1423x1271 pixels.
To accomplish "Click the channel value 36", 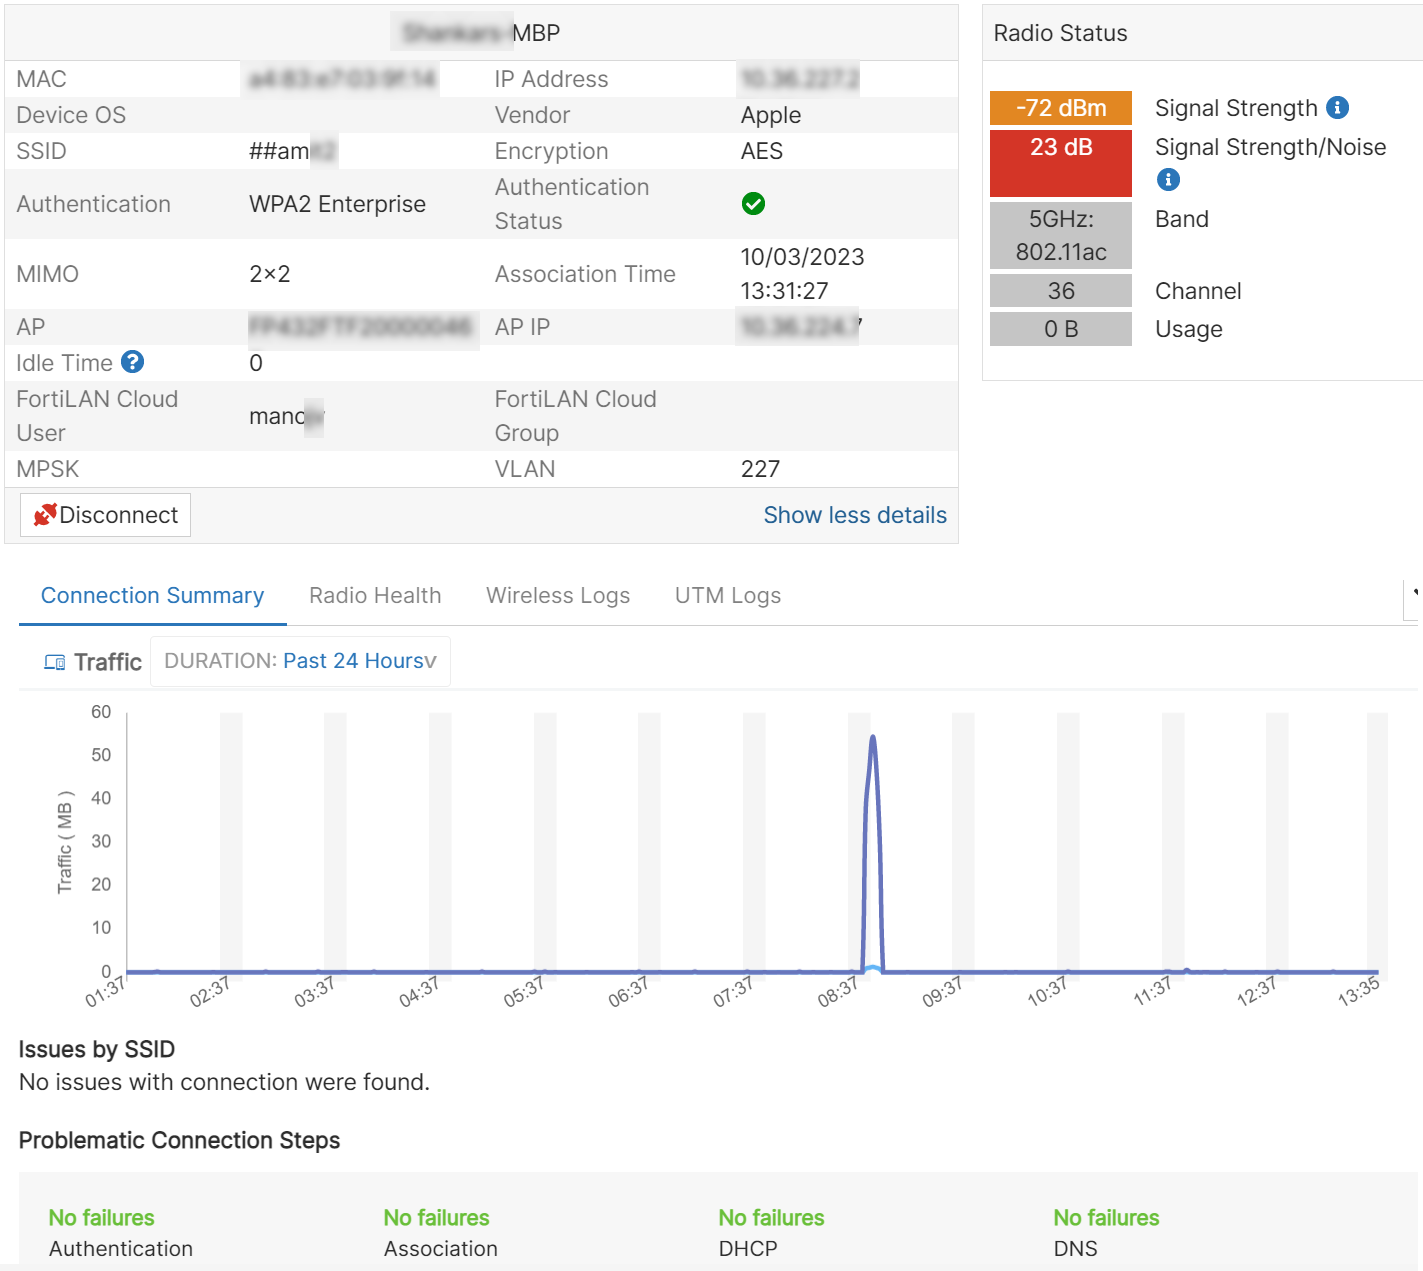I will 1061,291.
